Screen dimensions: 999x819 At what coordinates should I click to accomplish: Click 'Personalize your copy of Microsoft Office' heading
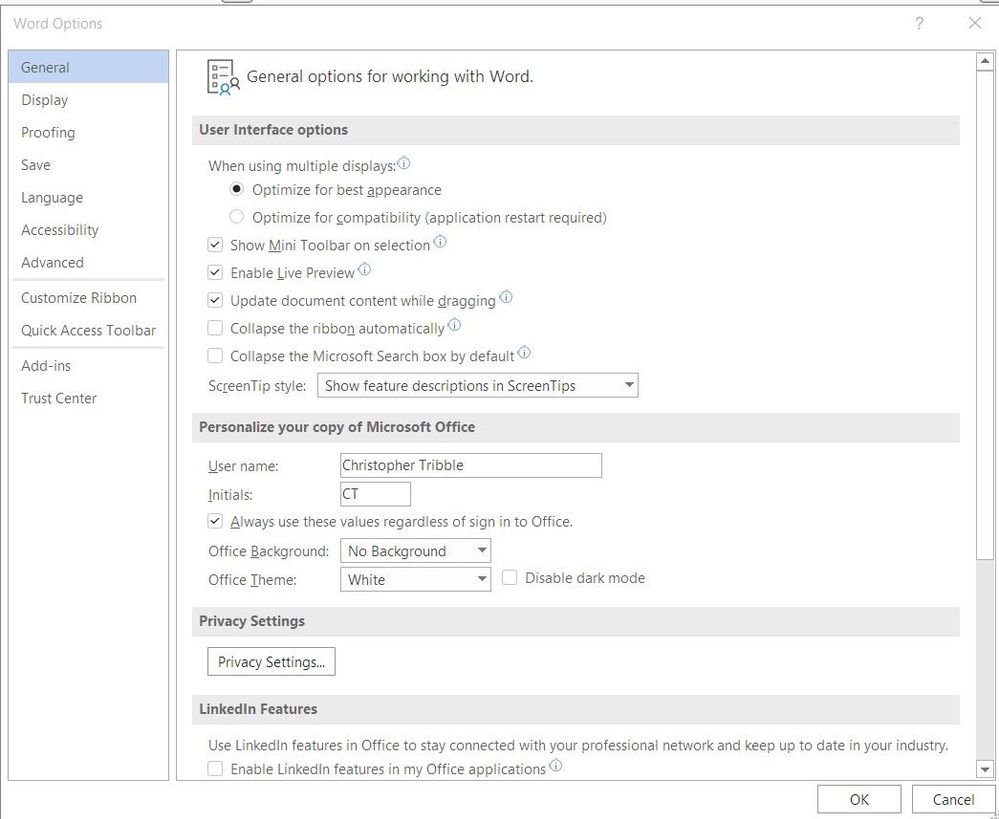[x=337, y=427]
